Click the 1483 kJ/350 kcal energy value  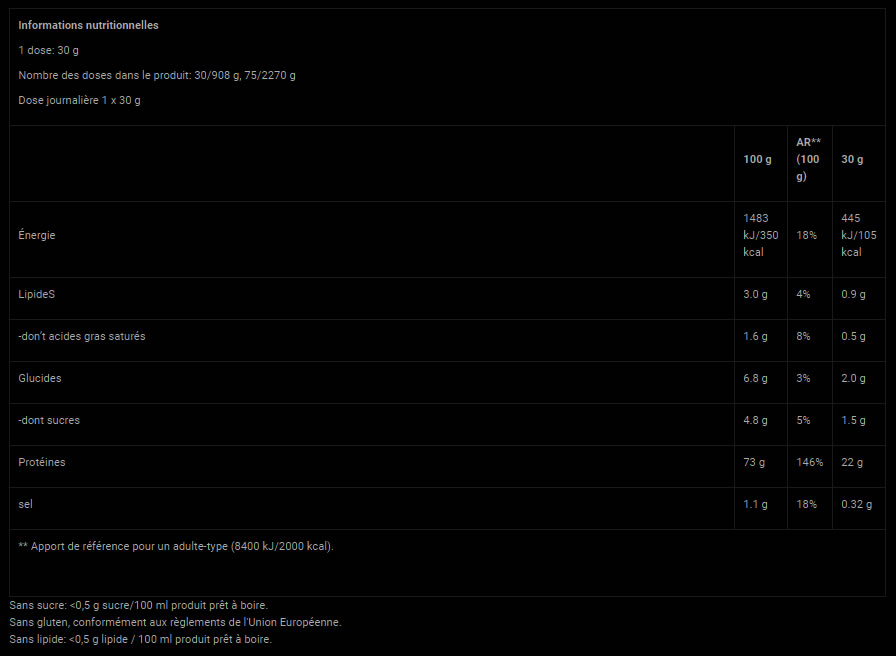760,235
